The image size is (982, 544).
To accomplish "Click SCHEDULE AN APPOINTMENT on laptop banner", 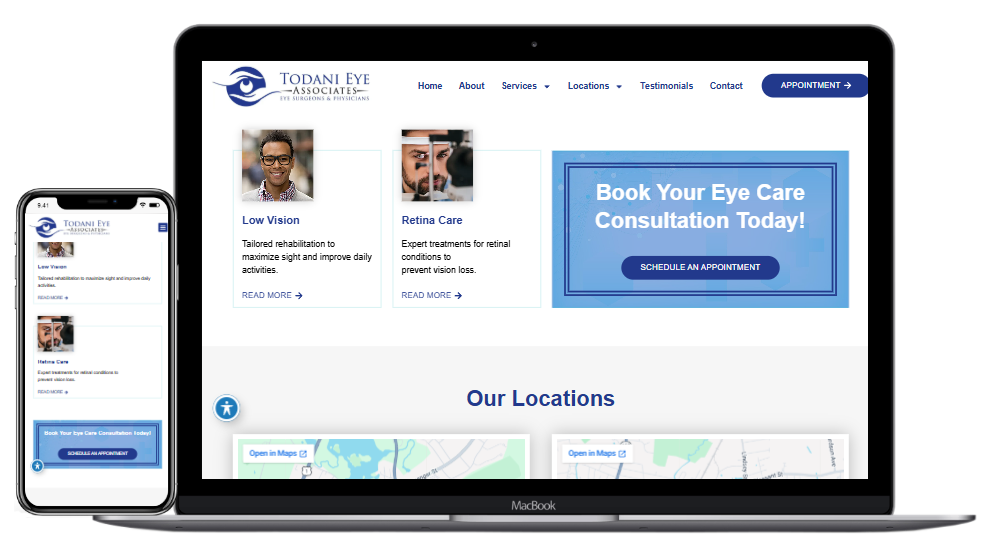I will point(700,267).
